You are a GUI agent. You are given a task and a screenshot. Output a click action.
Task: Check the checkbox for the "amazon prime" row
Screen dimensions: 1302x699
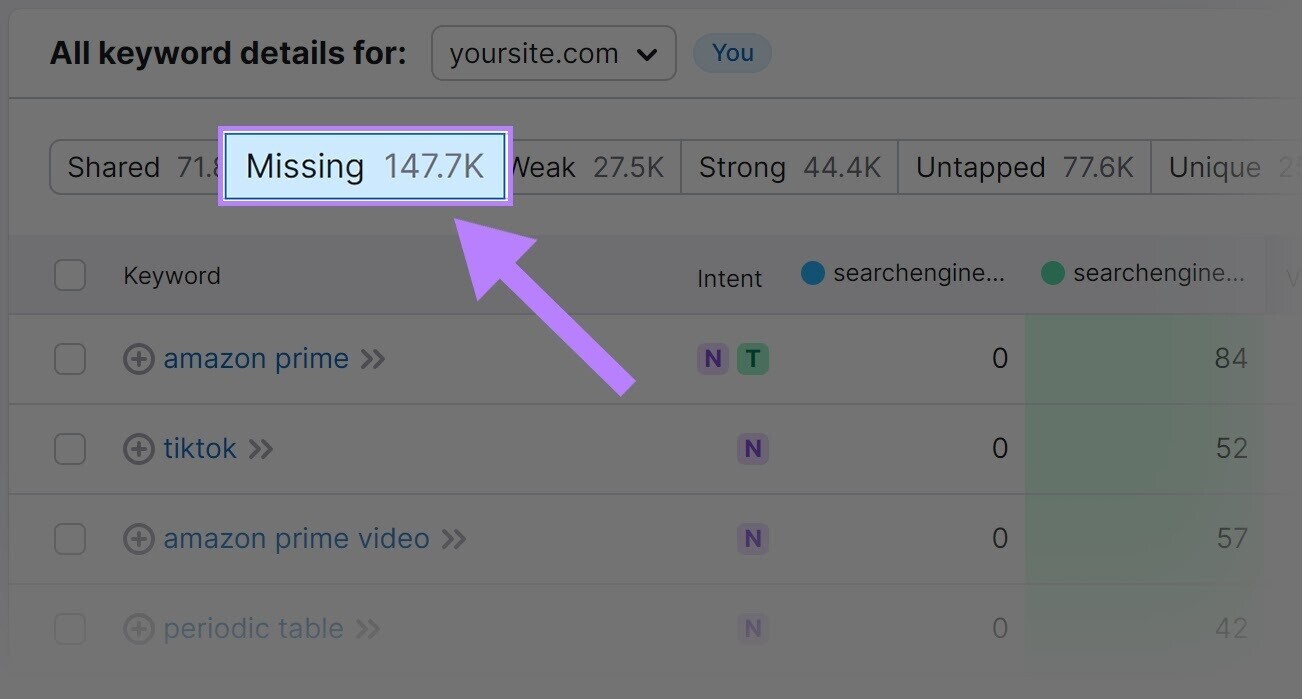click(x=69, y=358)
